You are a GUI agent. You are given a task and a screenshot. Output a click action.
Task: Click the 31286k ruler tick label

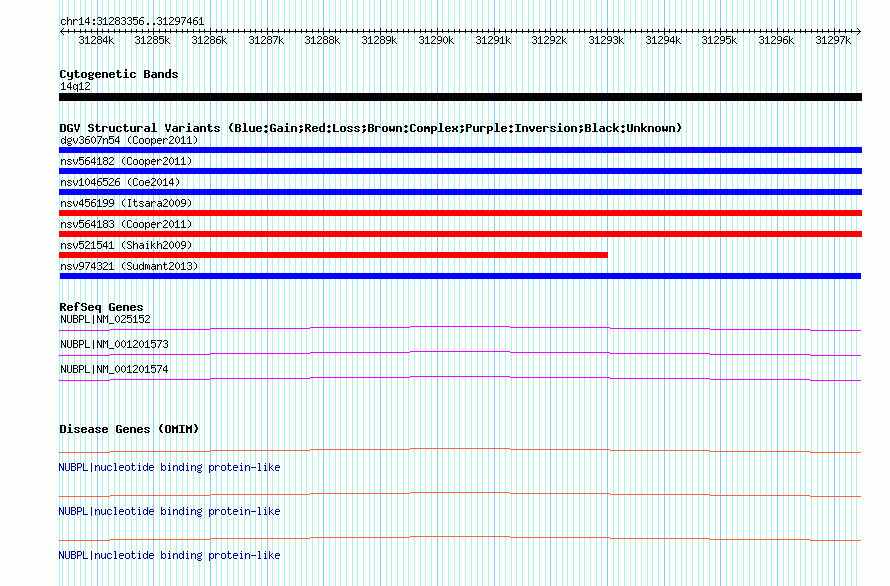pyautogui.click(x=209, y=40)
